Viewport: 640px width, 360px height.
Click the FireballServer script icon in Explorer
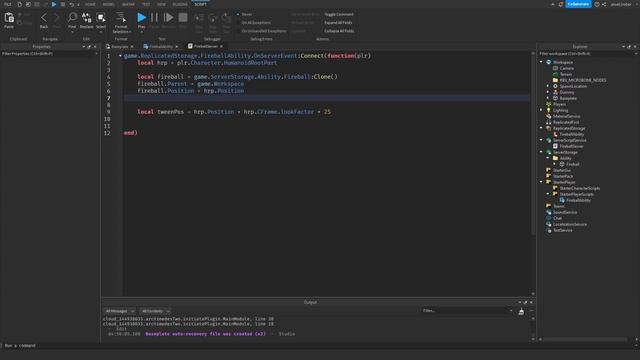(x=555, y=146)
